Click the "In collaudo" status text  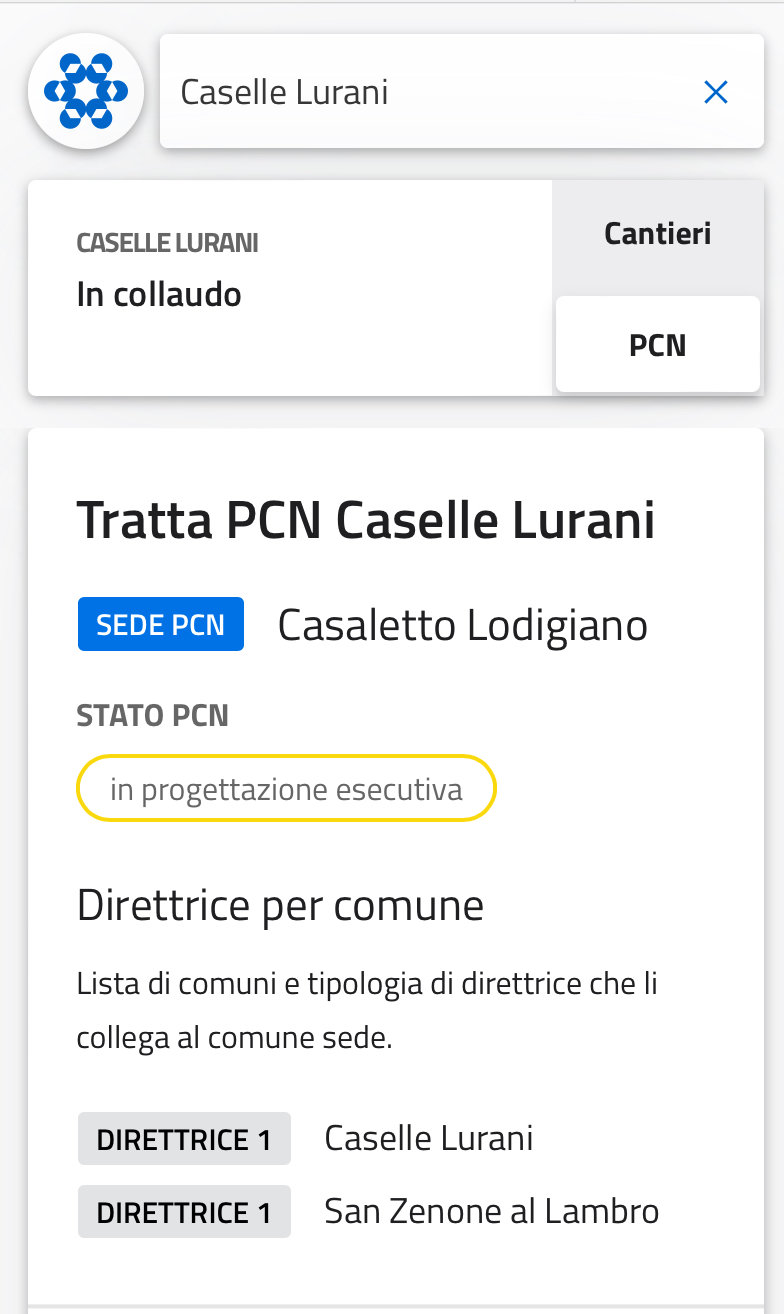(x=159, y=294)
